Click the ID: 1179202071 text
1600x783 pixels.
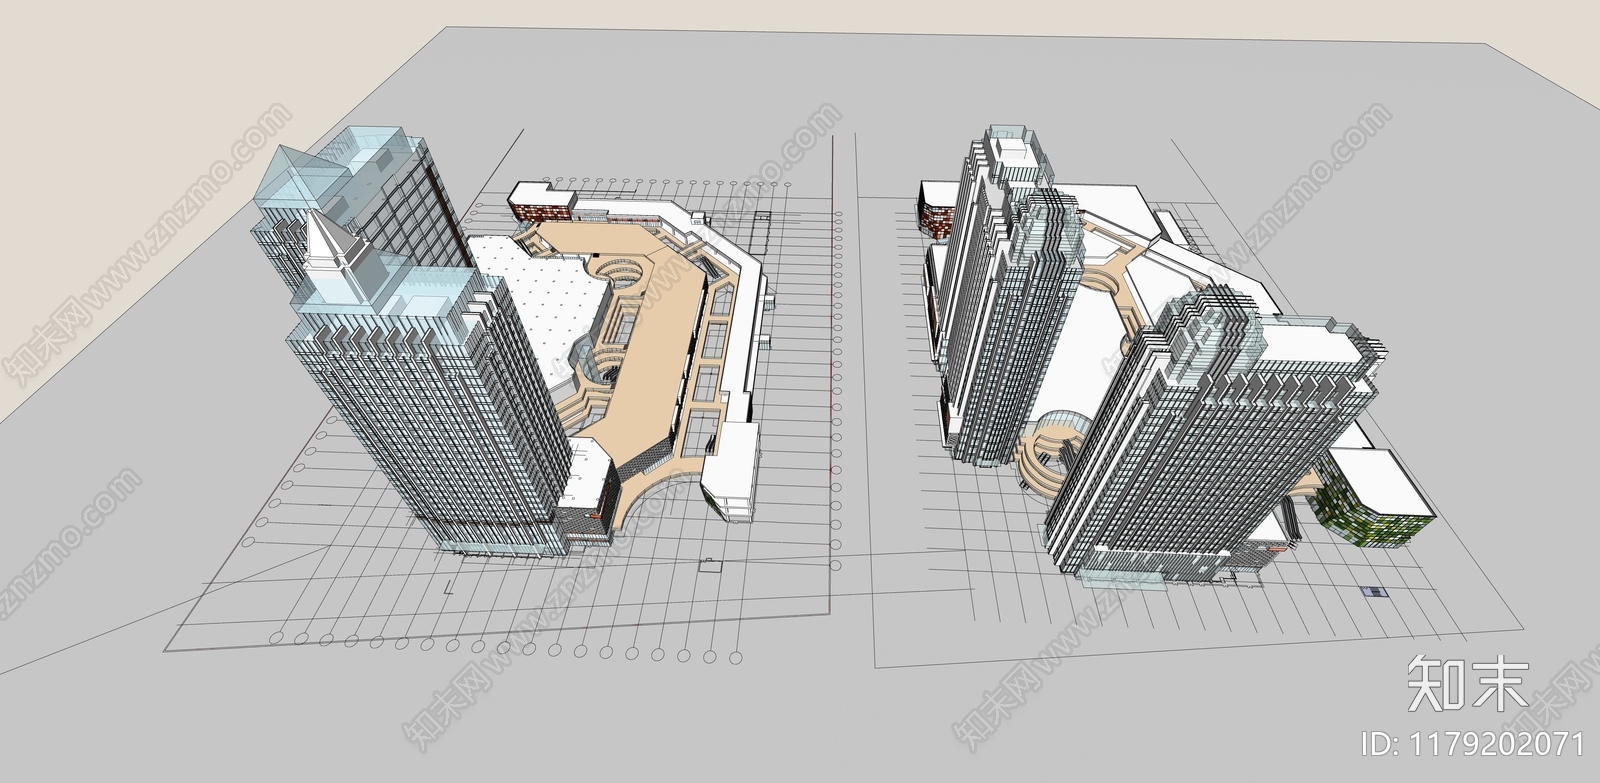tap(1474, 744)
